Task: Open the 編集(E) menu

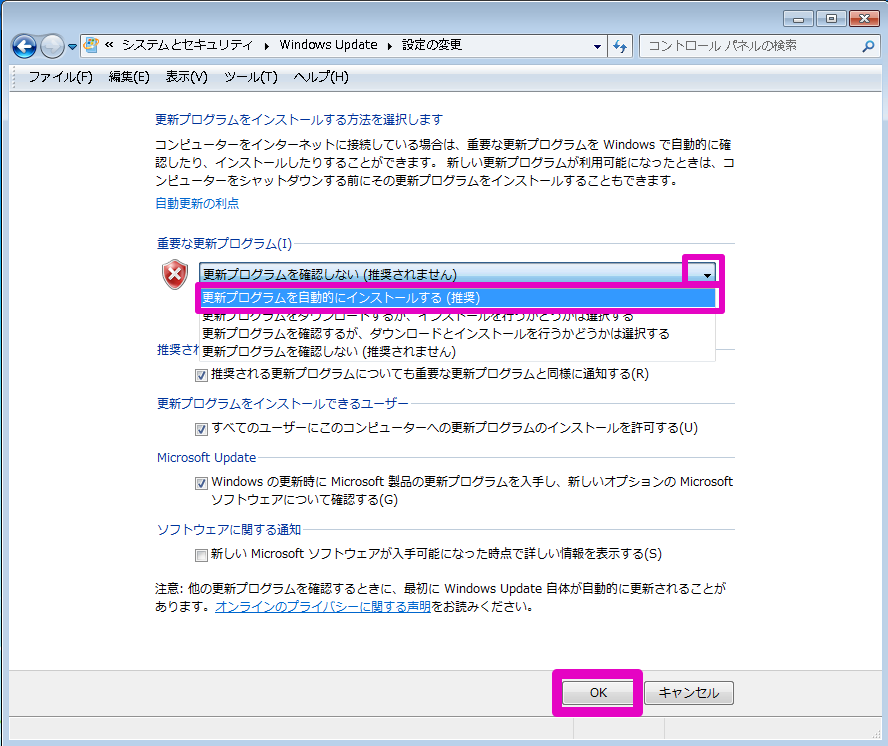Action: [129, 77]
